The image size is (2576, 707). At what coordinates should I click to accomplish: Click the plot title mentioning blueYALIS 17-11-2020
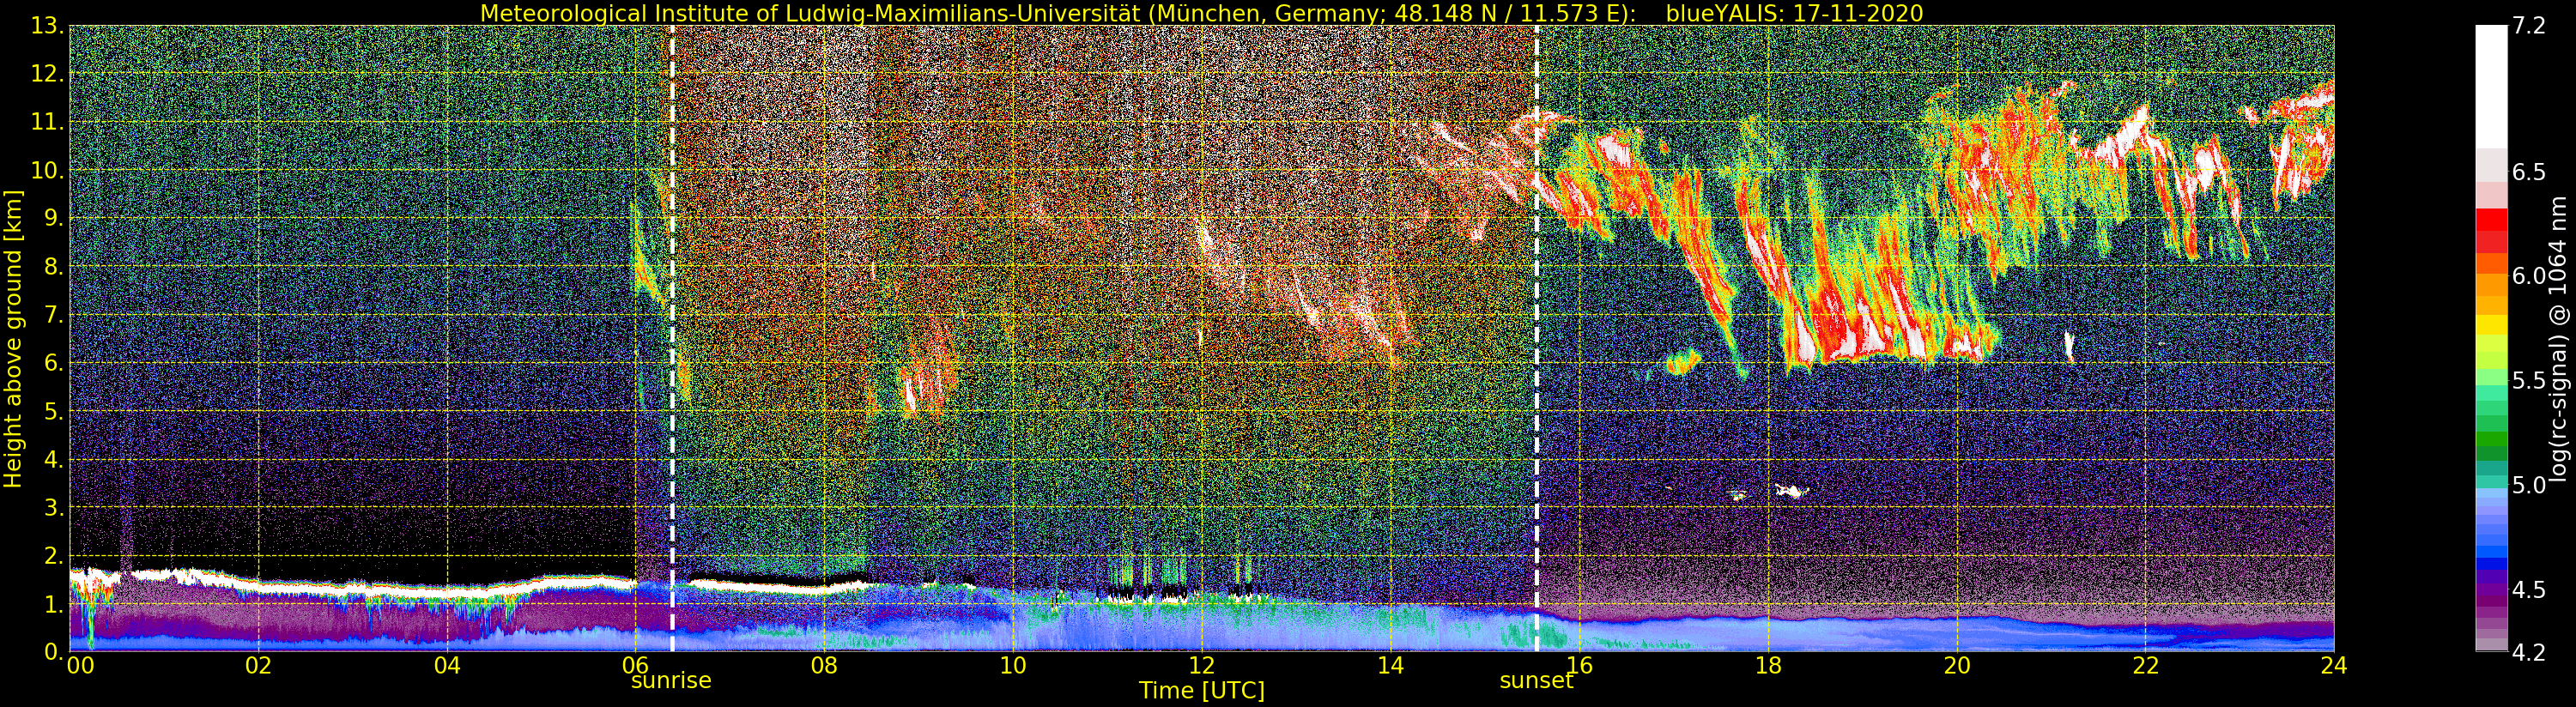coord(1201,13)
